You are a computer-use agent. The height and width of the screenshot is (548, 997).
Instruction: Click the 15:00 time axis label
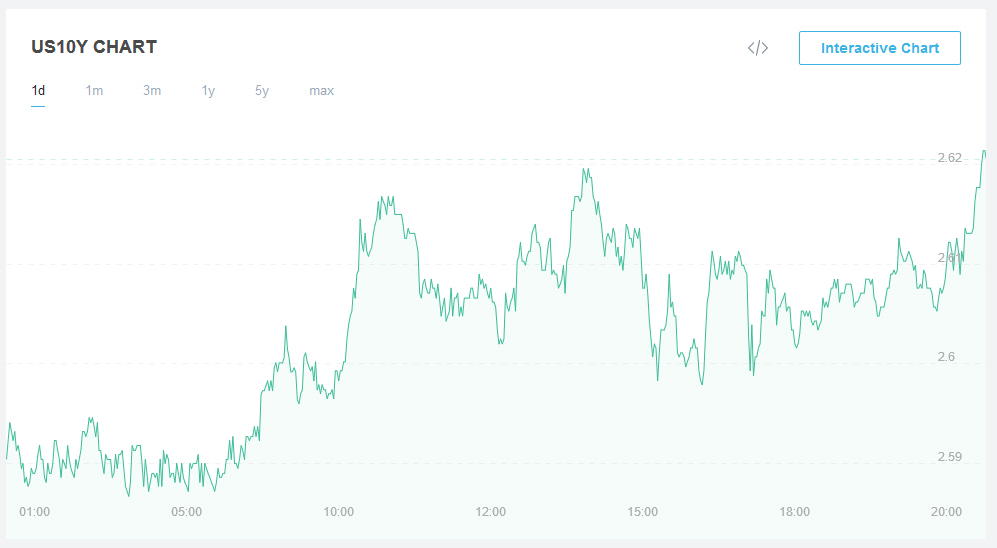pyautogui.click(x=643, y=512)
